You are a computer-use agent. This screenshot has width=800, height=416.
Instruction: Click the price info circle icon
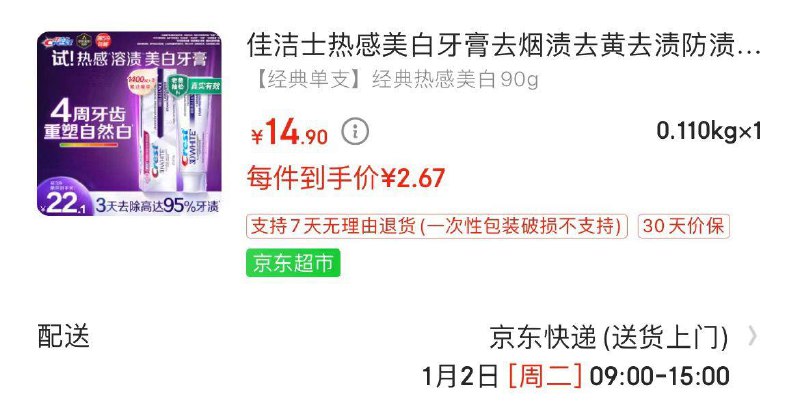[355, 132]
